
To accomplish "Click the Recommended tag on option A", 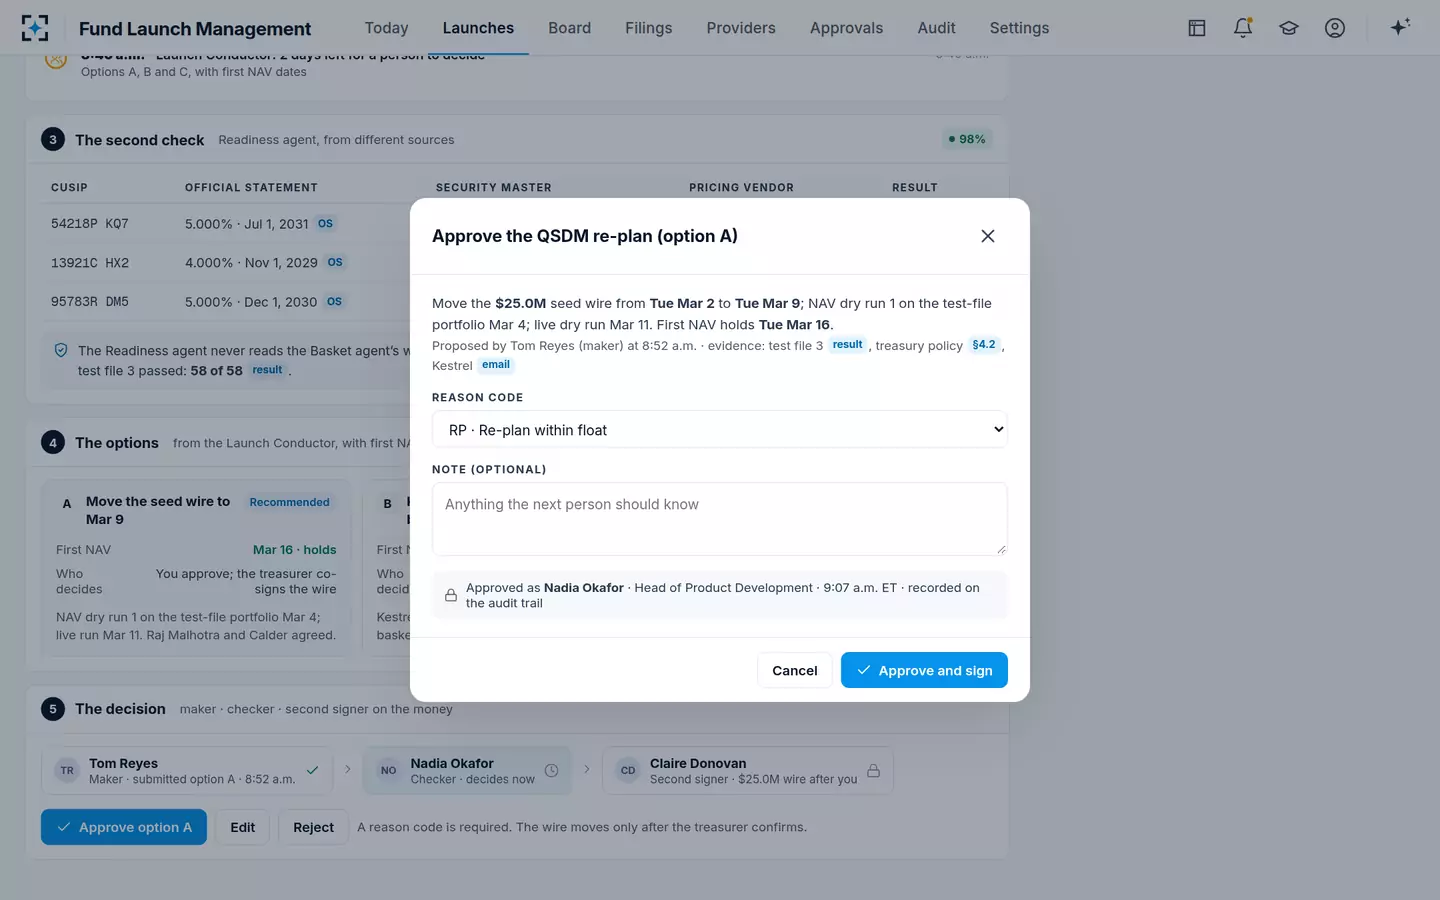I will point(289,502).
